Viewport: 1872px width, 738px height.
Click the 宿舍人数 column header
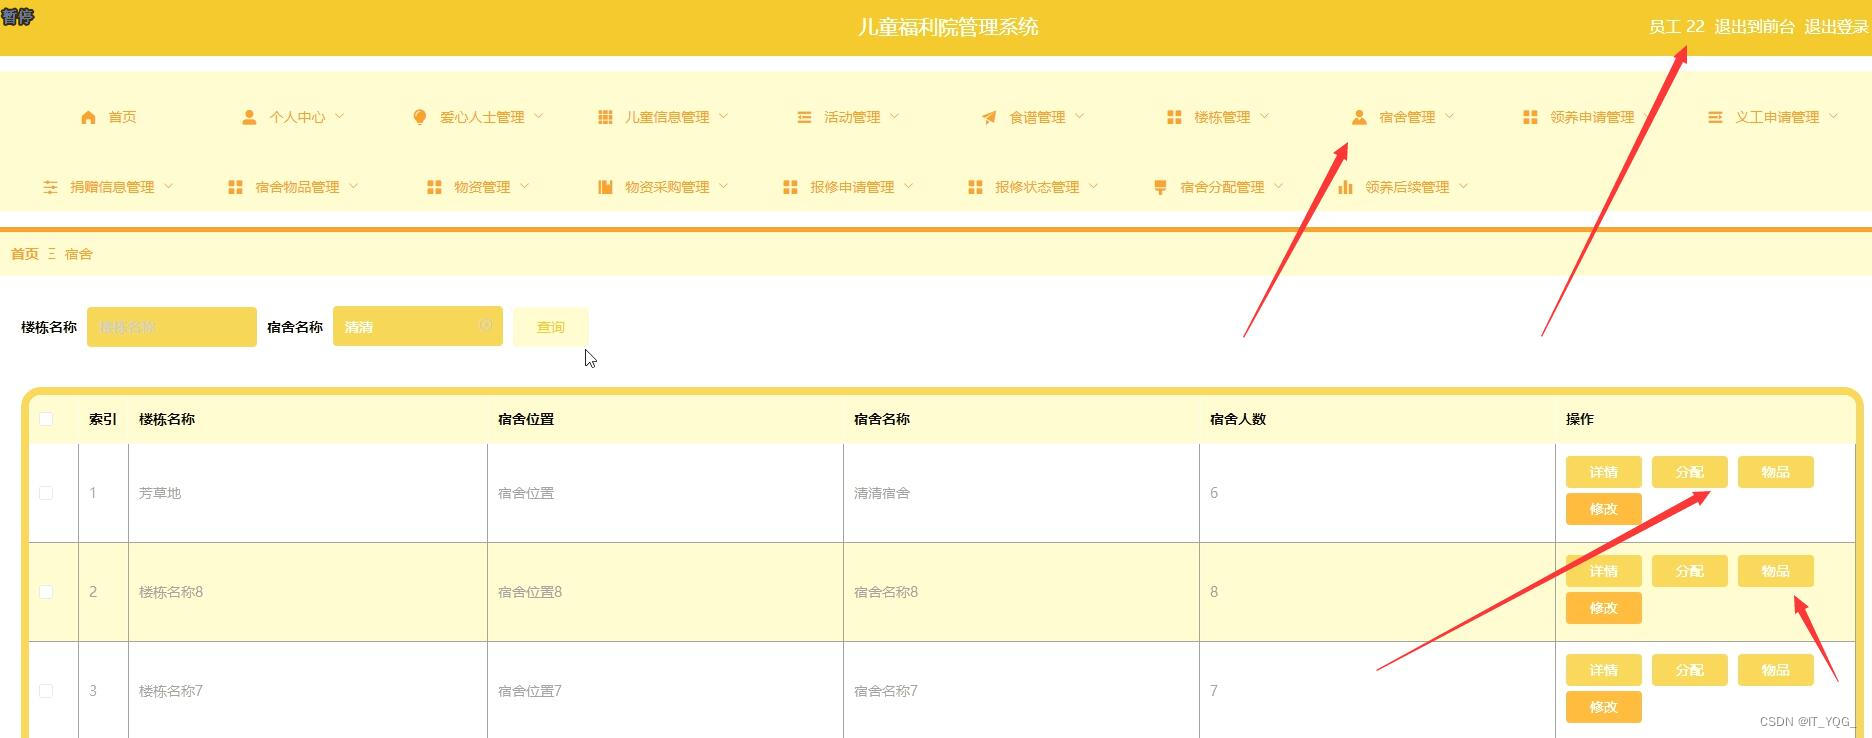[1238, 419]
